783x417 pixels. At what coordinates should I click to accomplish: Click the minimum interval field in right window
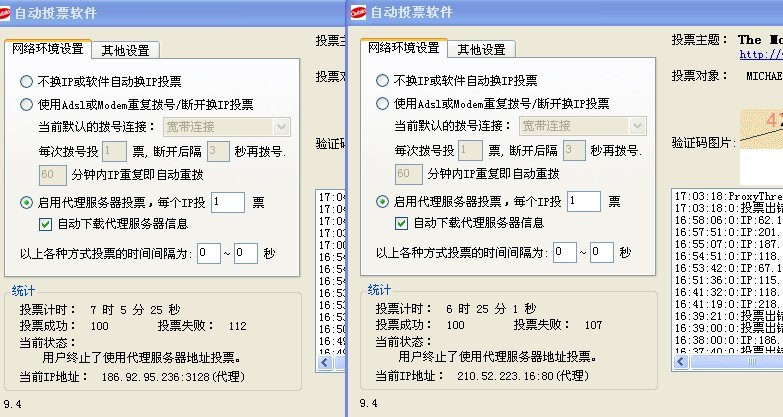coord(565,253)
